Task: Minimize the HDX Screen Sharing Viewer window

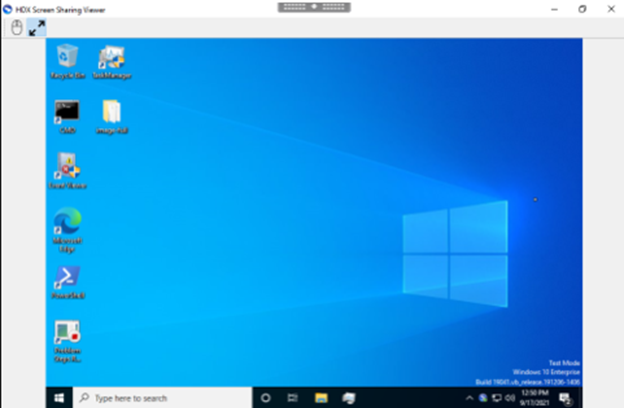Action: click(554, 9)
